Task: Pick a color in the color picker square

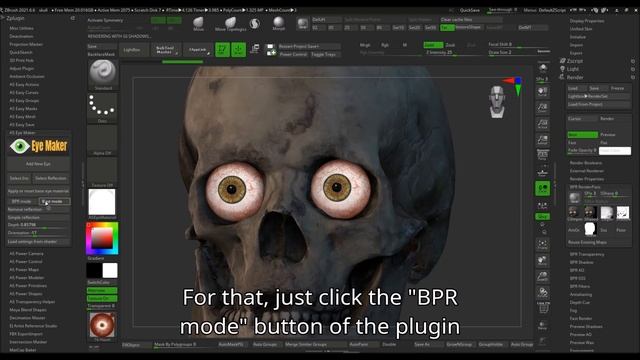Action: [x=102, y=238]
